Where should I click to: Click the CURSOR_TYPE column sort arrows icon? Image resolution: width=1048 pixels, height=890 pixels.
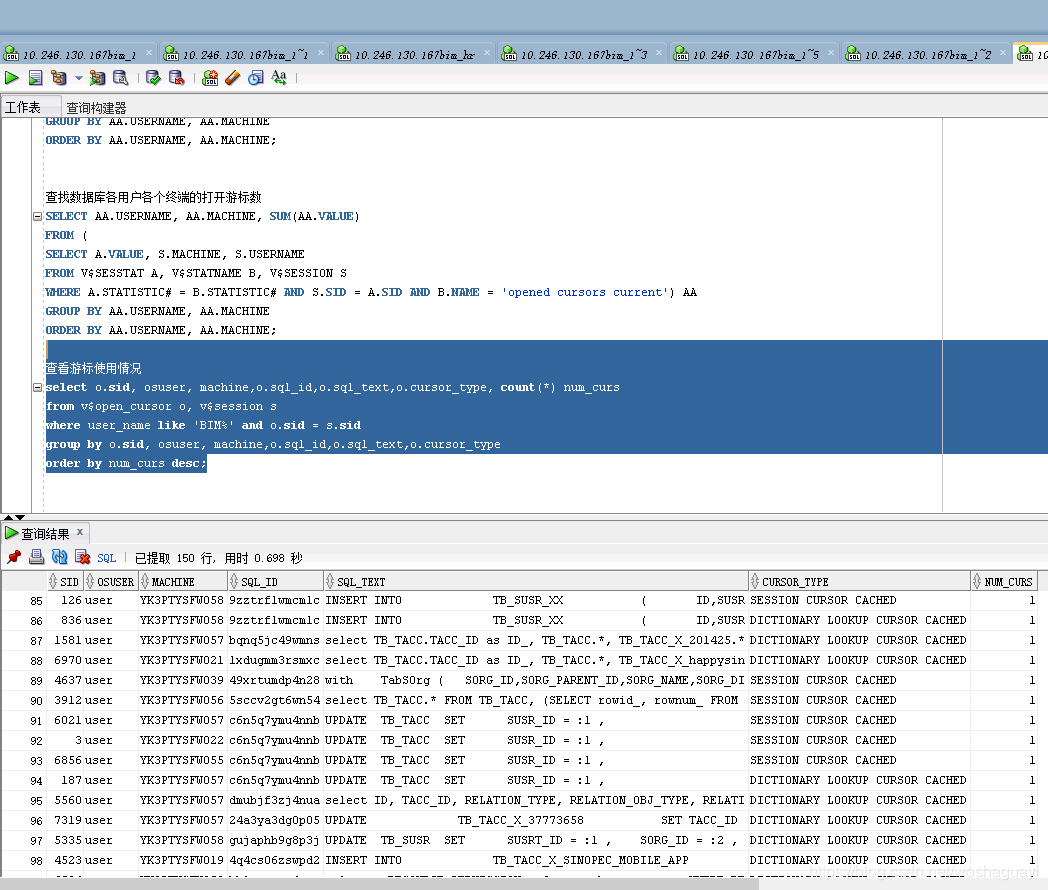pyautogui.click(x=755, y=581)
